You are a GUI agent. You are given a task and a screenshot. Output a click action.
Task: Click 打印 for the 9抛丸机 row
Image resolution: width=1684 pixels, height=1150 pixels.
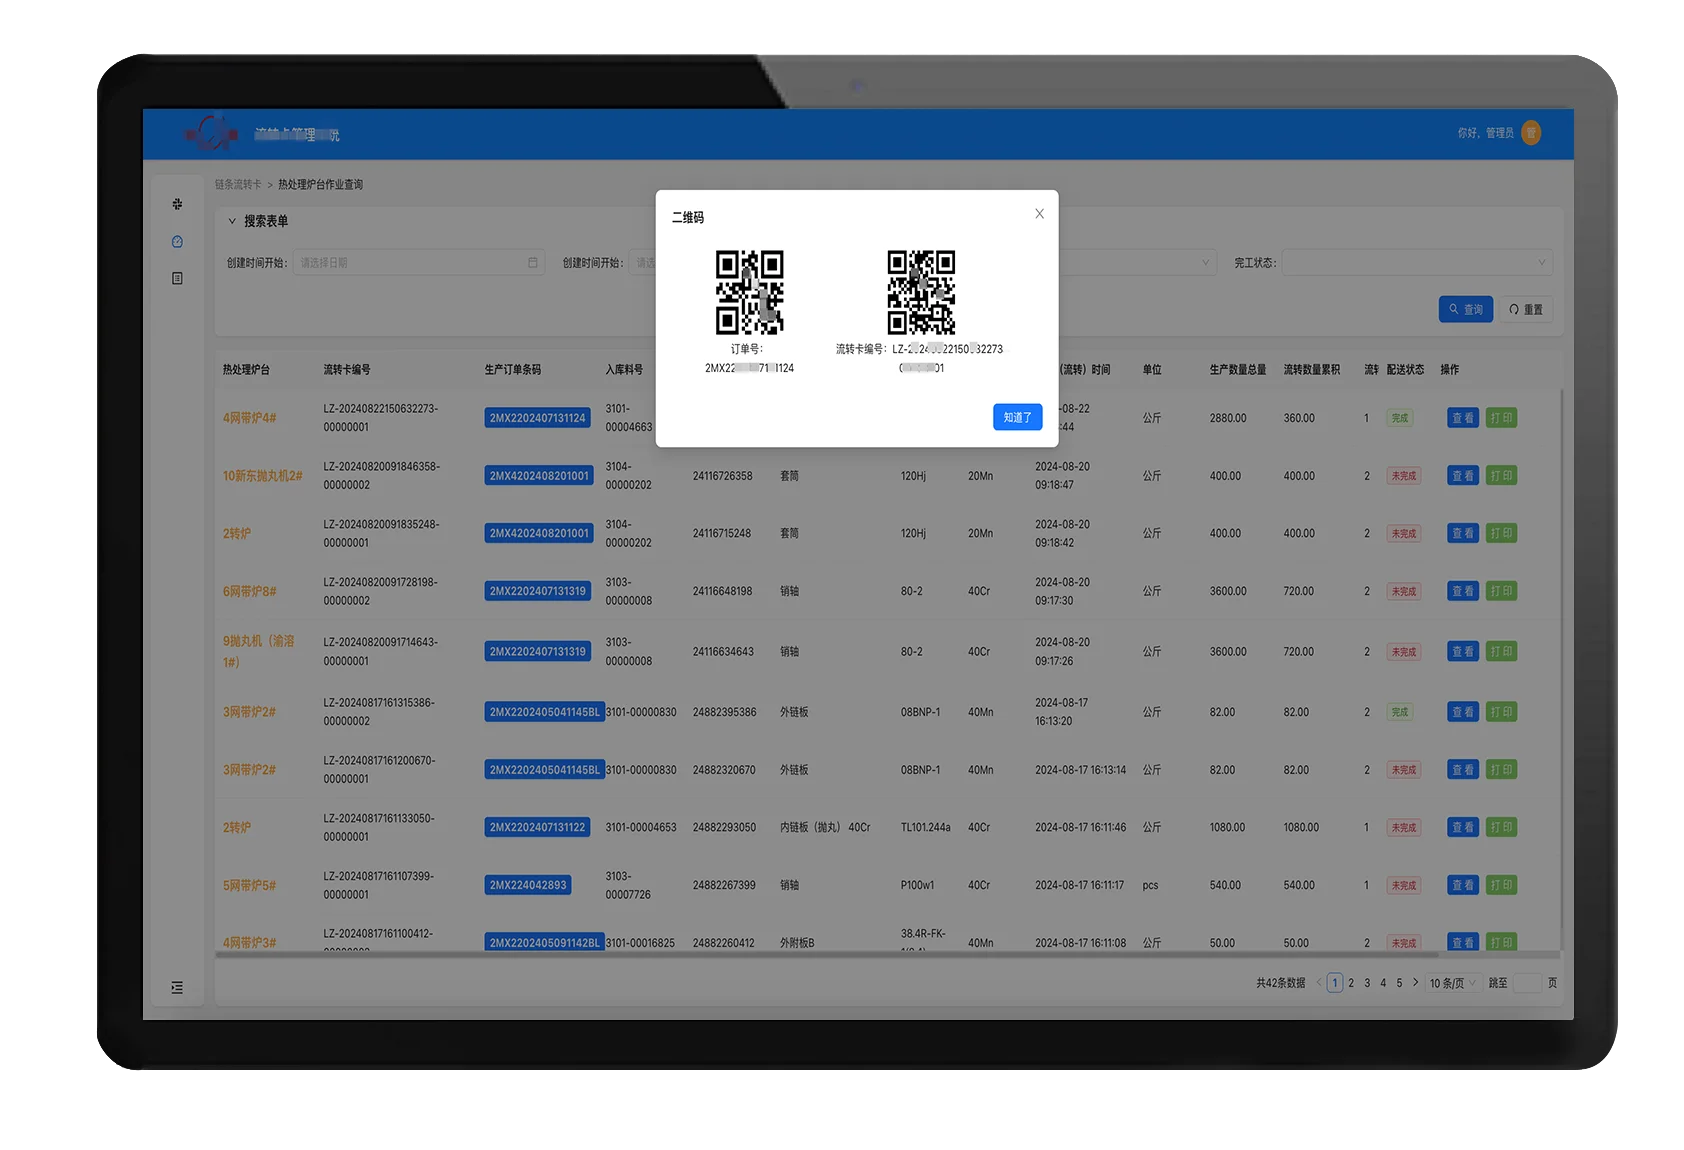click(1501, 651)
